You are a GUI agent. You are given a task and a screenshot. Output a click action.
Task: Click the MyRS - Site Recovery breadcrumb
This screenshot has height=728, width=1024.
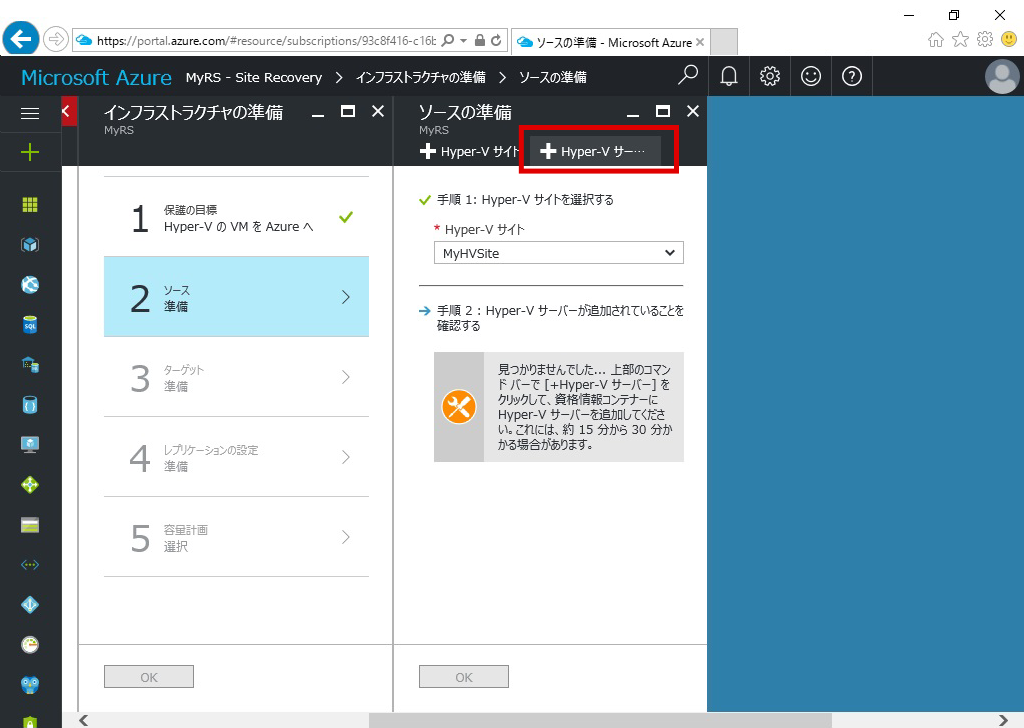point(253,78)
